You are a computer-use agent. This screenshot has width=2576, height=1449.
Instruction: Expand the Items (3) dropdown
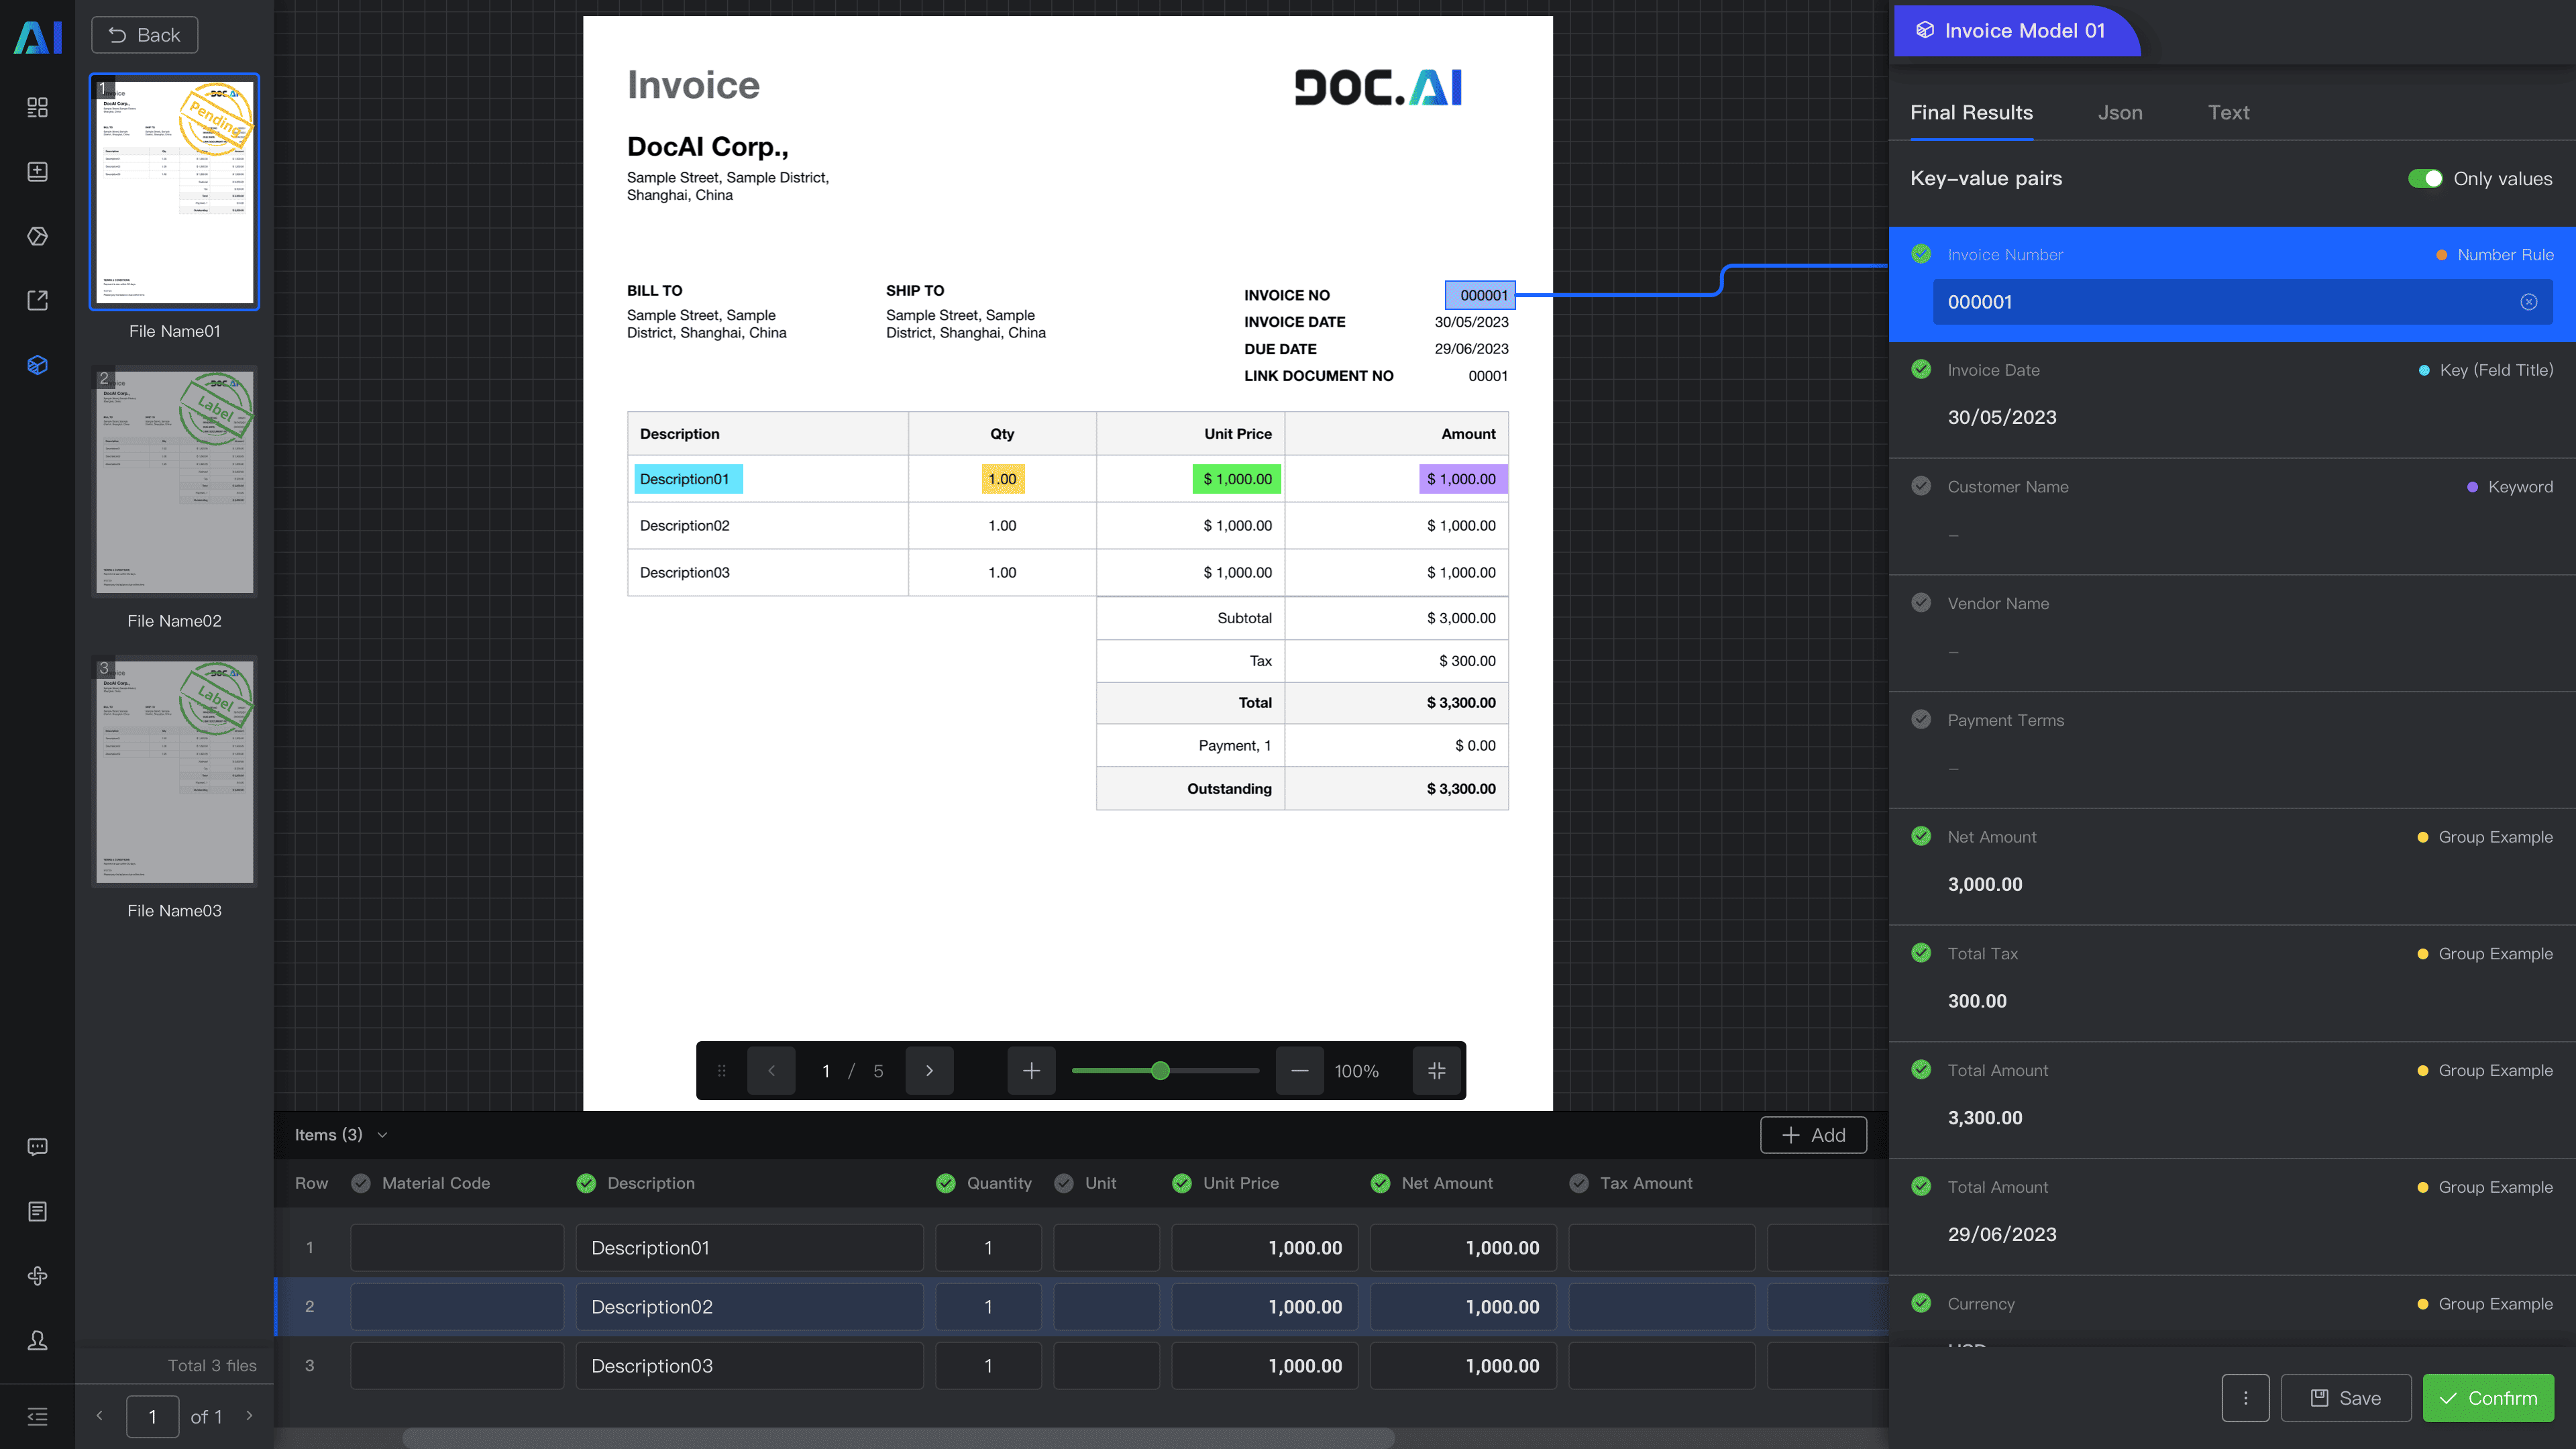tap(382, 1135)
